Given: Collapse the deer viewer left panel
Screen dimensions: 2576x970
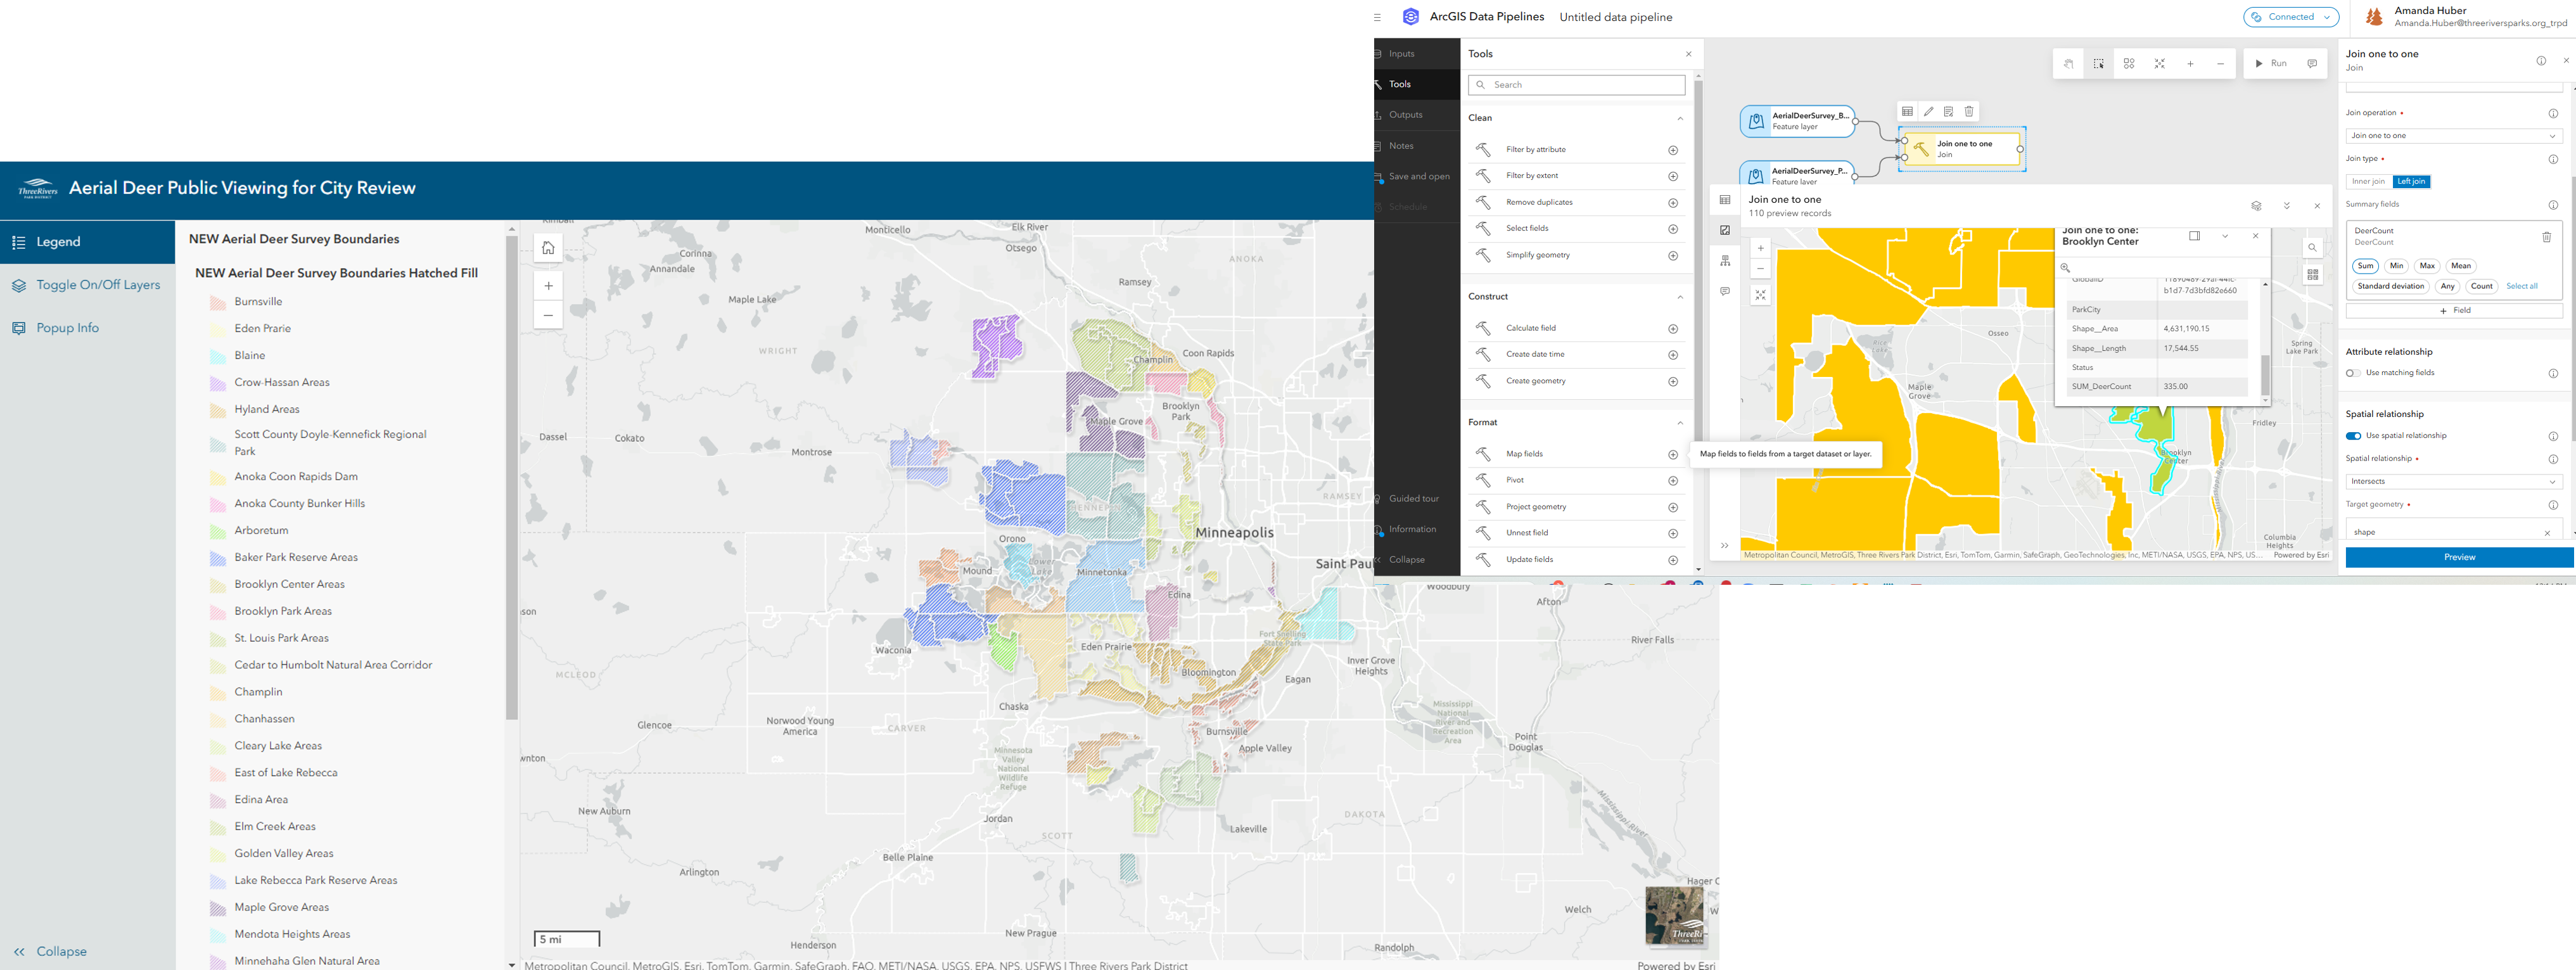Looking at the screenshot, I should 50,951.
